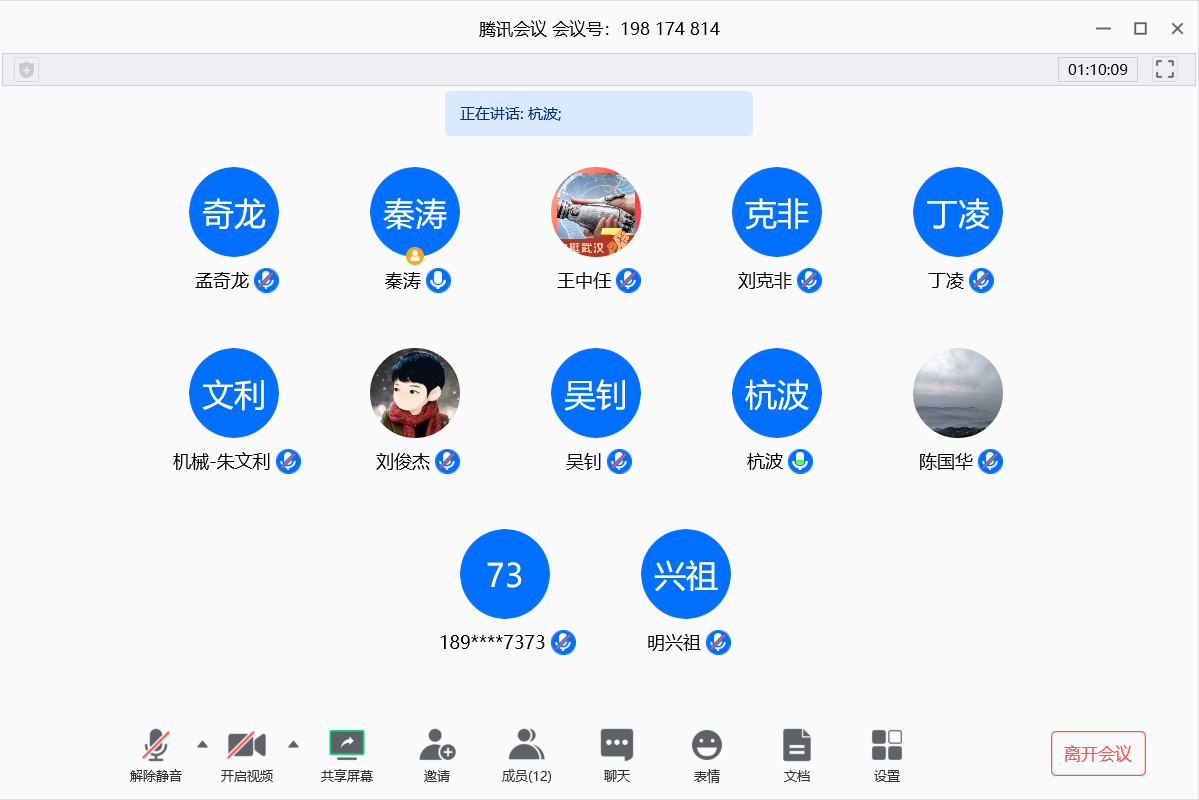1199x800 pixels.
Task: Unmute microphone via 解除静音
Action: tap(155, 746)
